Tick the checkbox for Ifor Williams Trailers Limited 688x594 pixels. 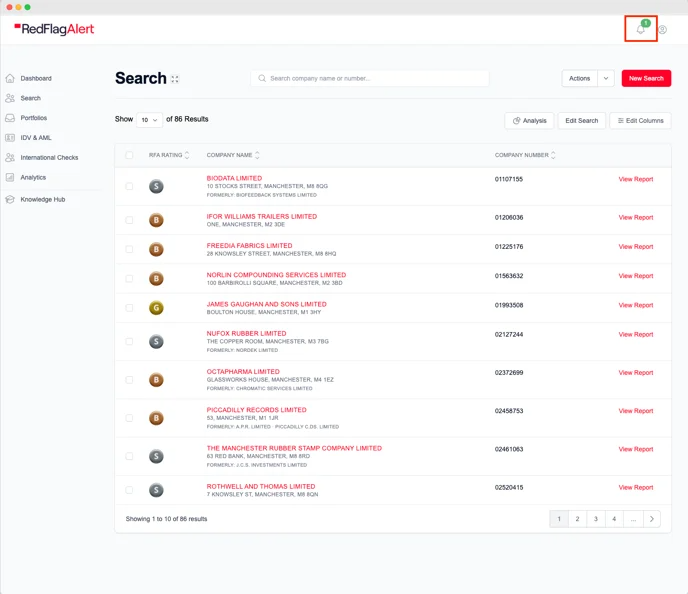pyautogui.click(x=129, y=220)
